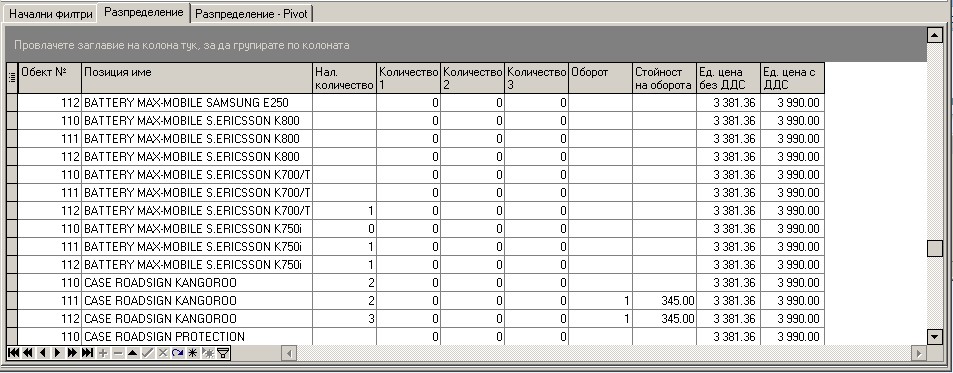The image size is (953, 373).
Task: Click the go-to-bookmark asterisk arrow icon
Action: pos(208,352)
